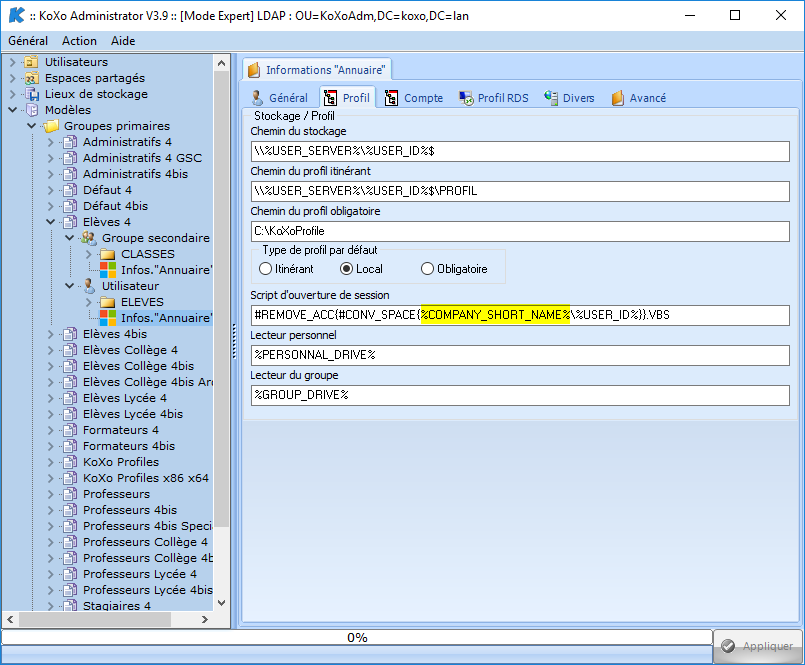Collapse the Groupes primaires node
Viewport: 805px width, 665px height.
(x=32, y=126)
